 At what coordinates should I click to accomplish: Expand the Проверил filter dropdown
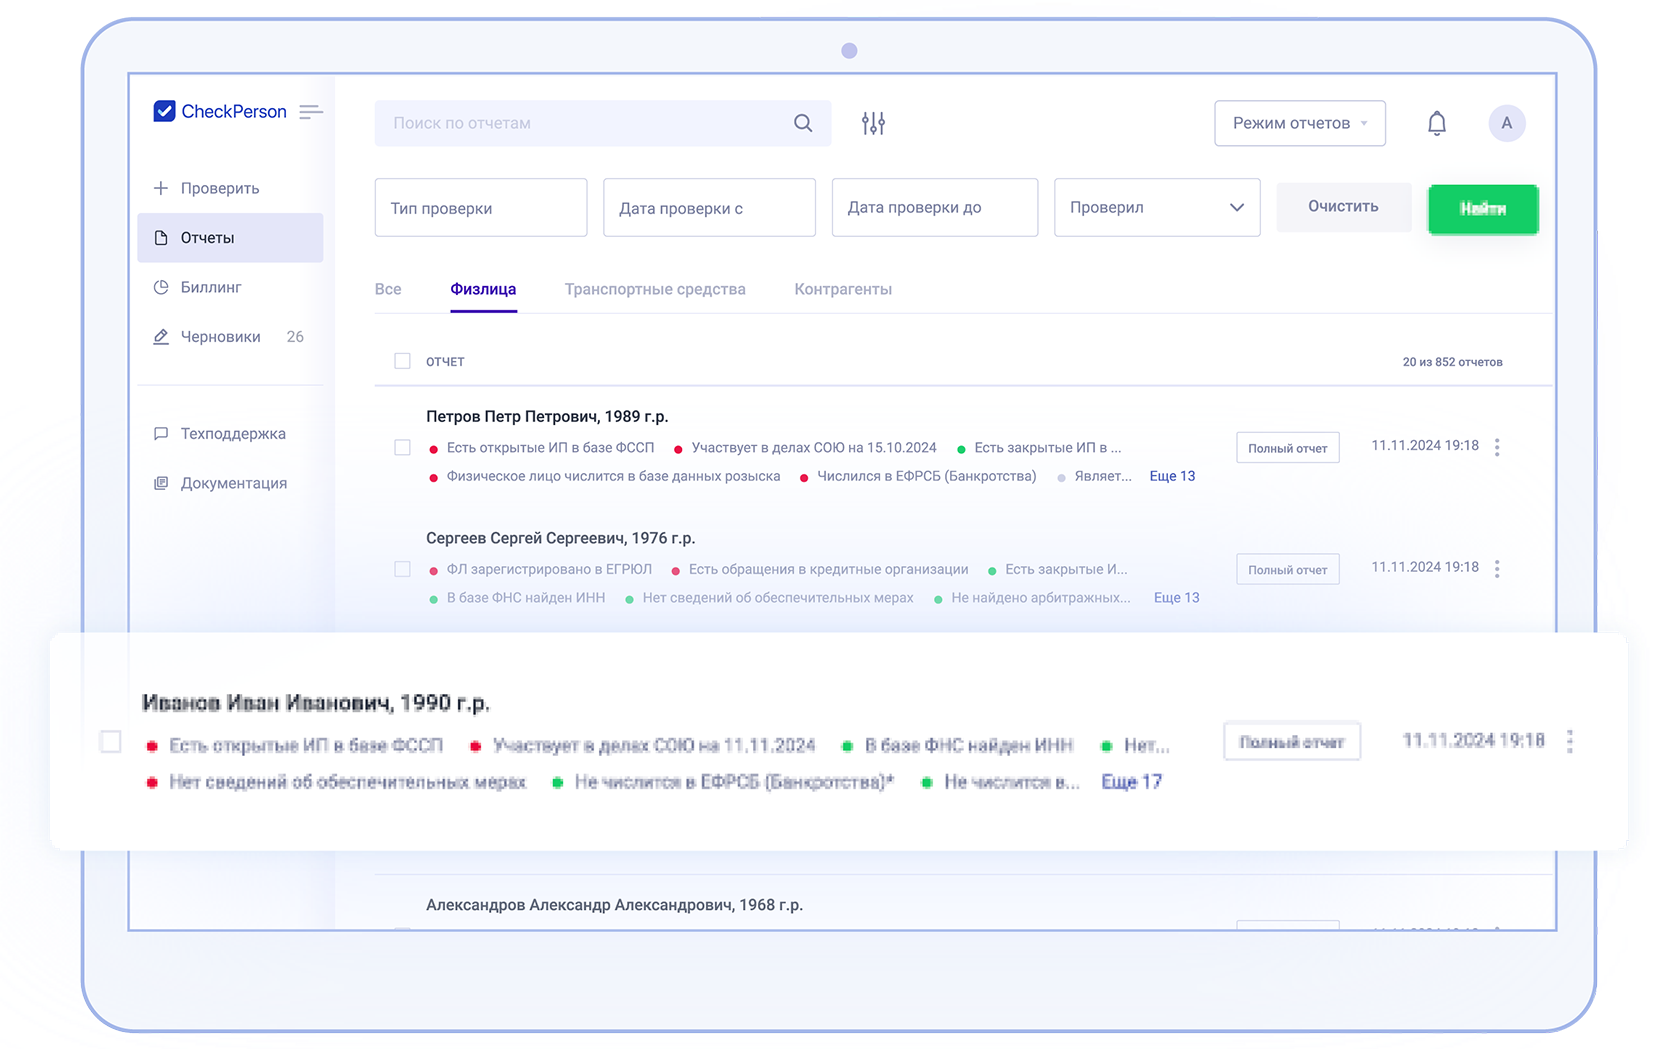coord(1156,207)
